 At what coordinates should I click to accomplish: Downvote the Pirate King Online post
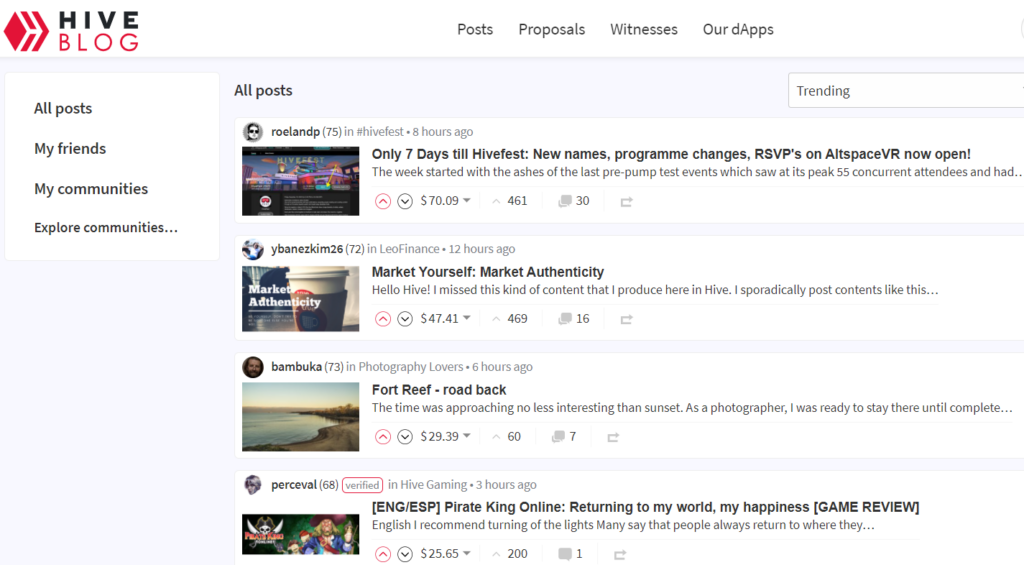pos(405,554)
